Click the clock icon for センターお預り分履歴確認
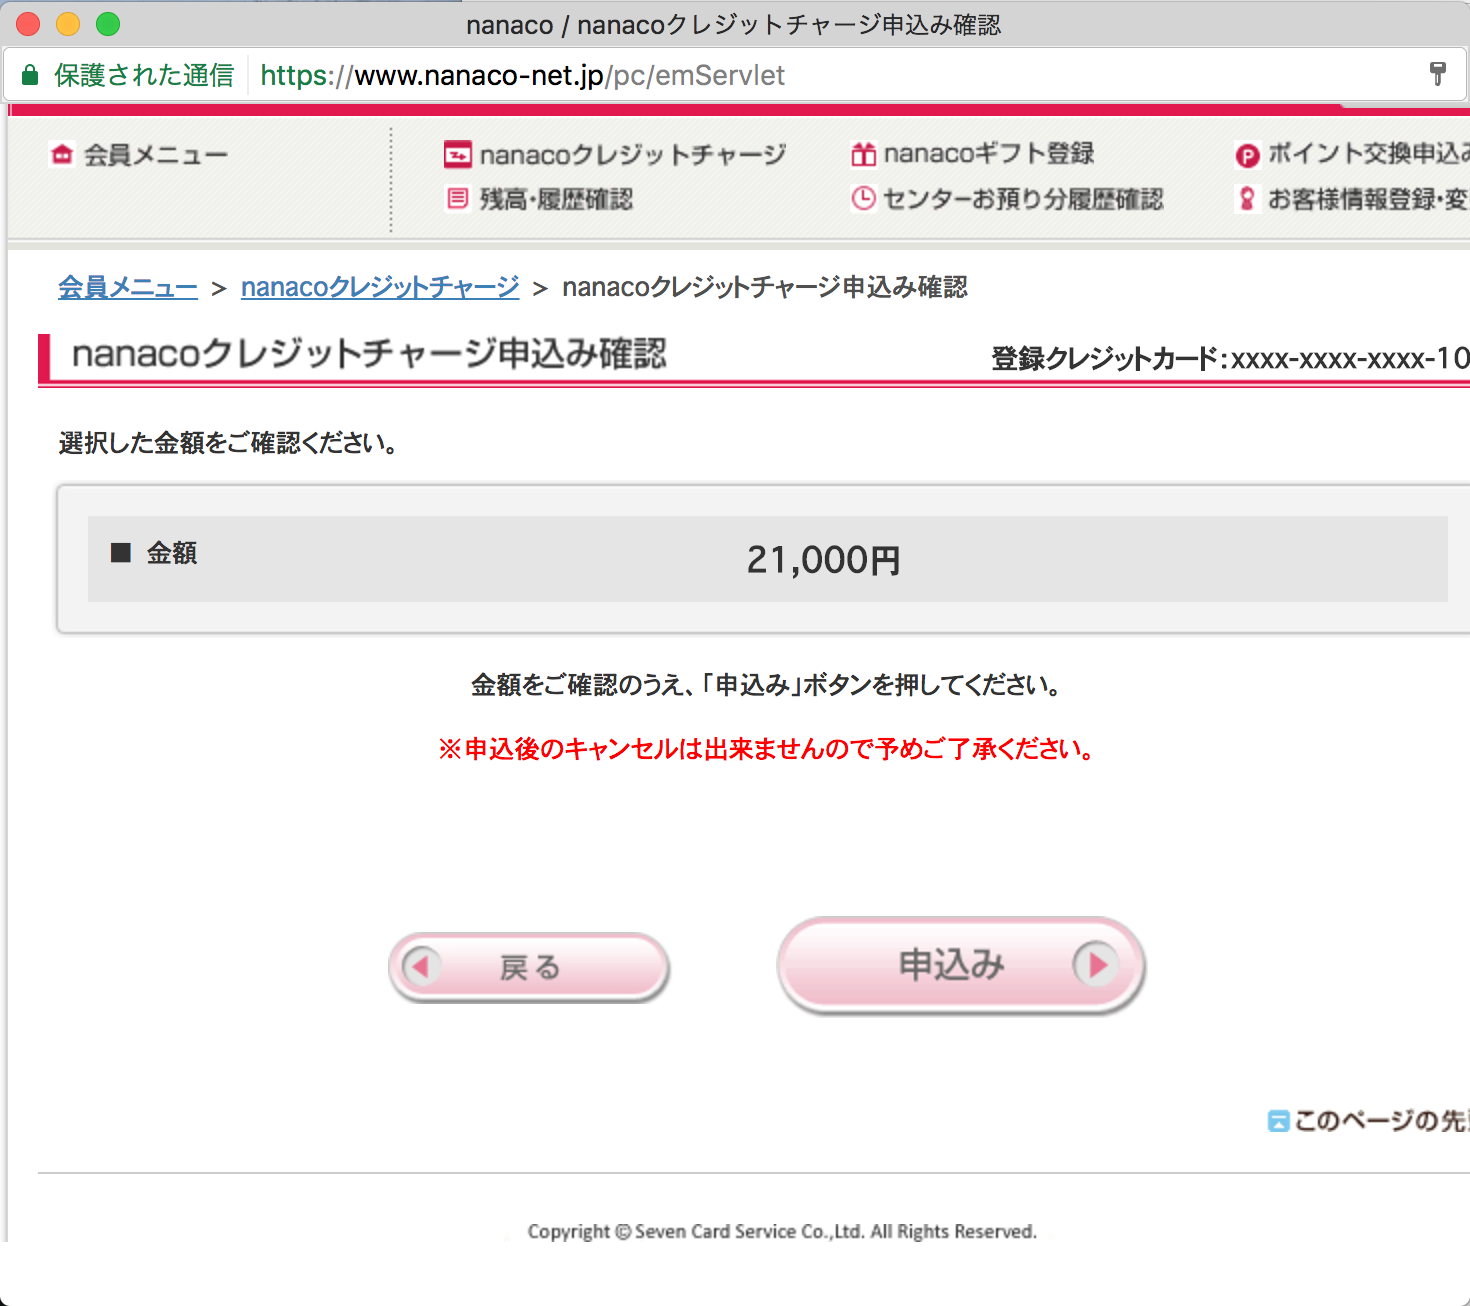Image resolution: width=1470 pixels, height=1306 pixels. [863, 198]
